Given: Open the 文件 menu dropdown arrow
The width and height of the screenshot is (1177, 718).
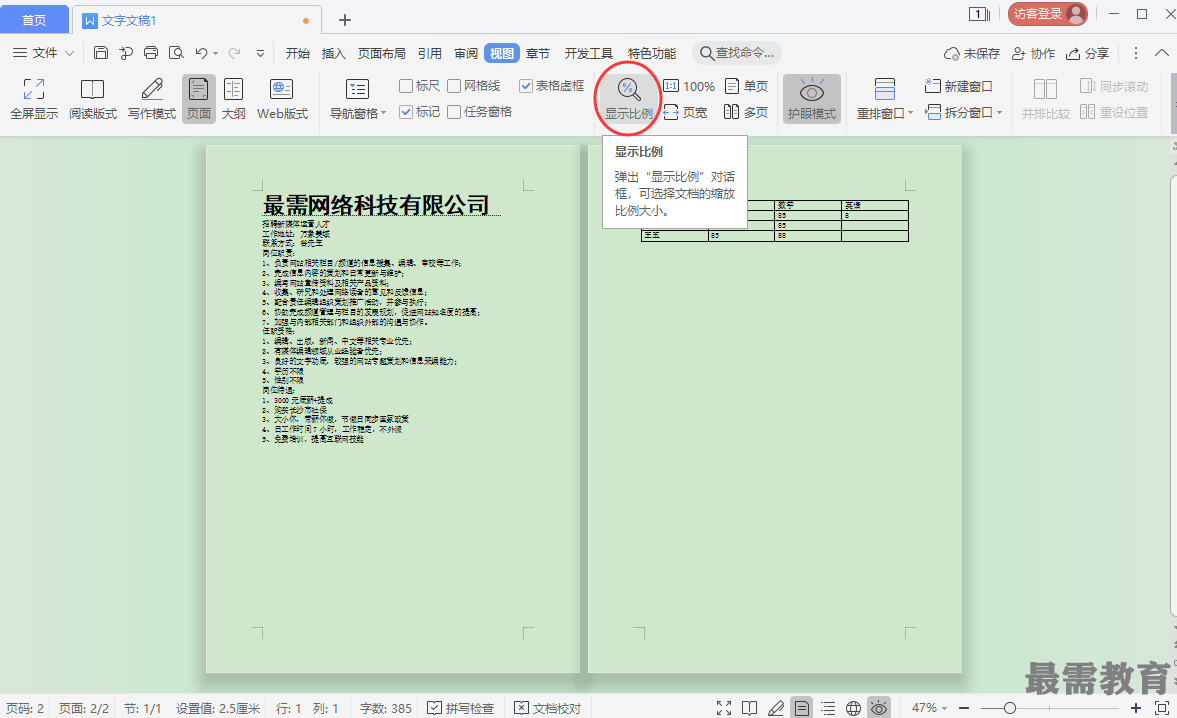Looking at the screenshot, I should [69, 53].
